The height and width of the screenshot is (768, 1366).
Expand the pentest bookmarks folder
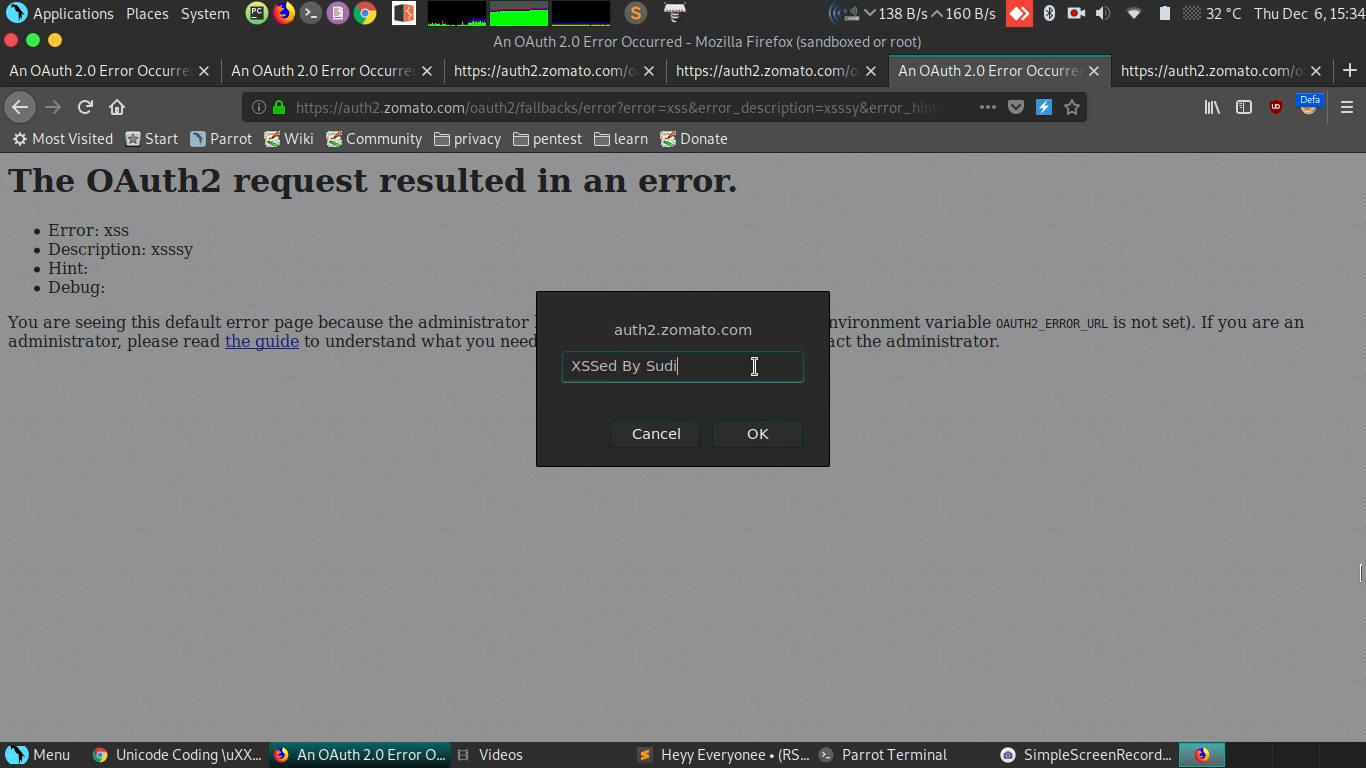(547, 139)
